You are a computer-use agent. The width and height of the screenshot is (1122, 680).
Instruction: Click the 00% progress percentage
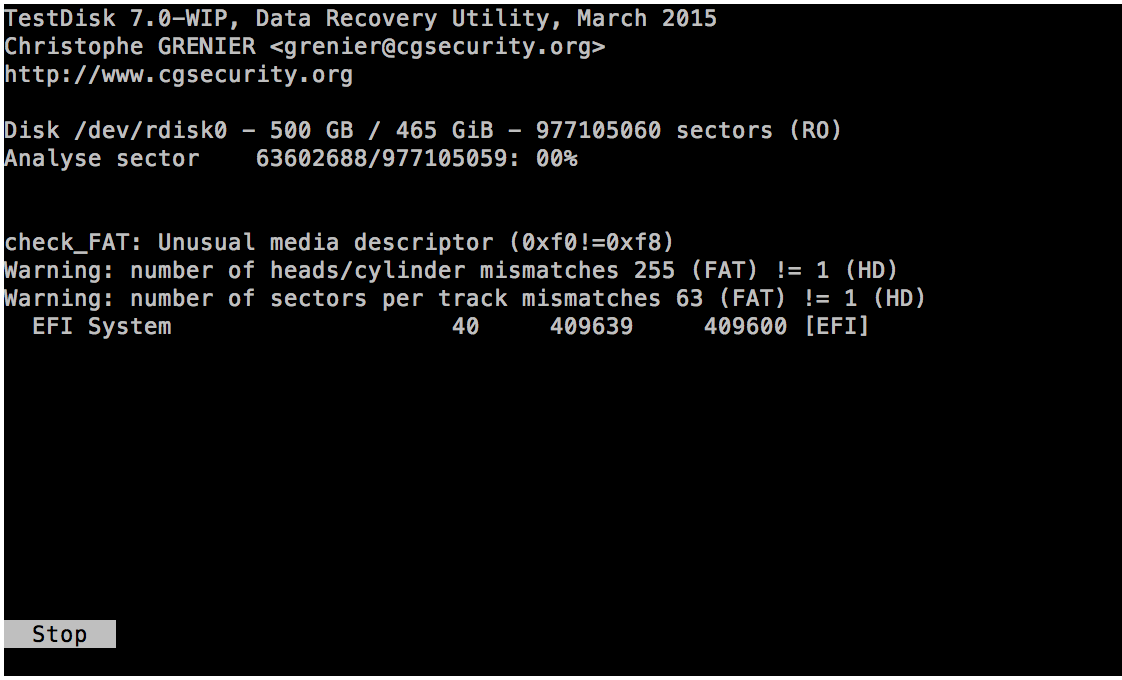click(x=556, y=159)
